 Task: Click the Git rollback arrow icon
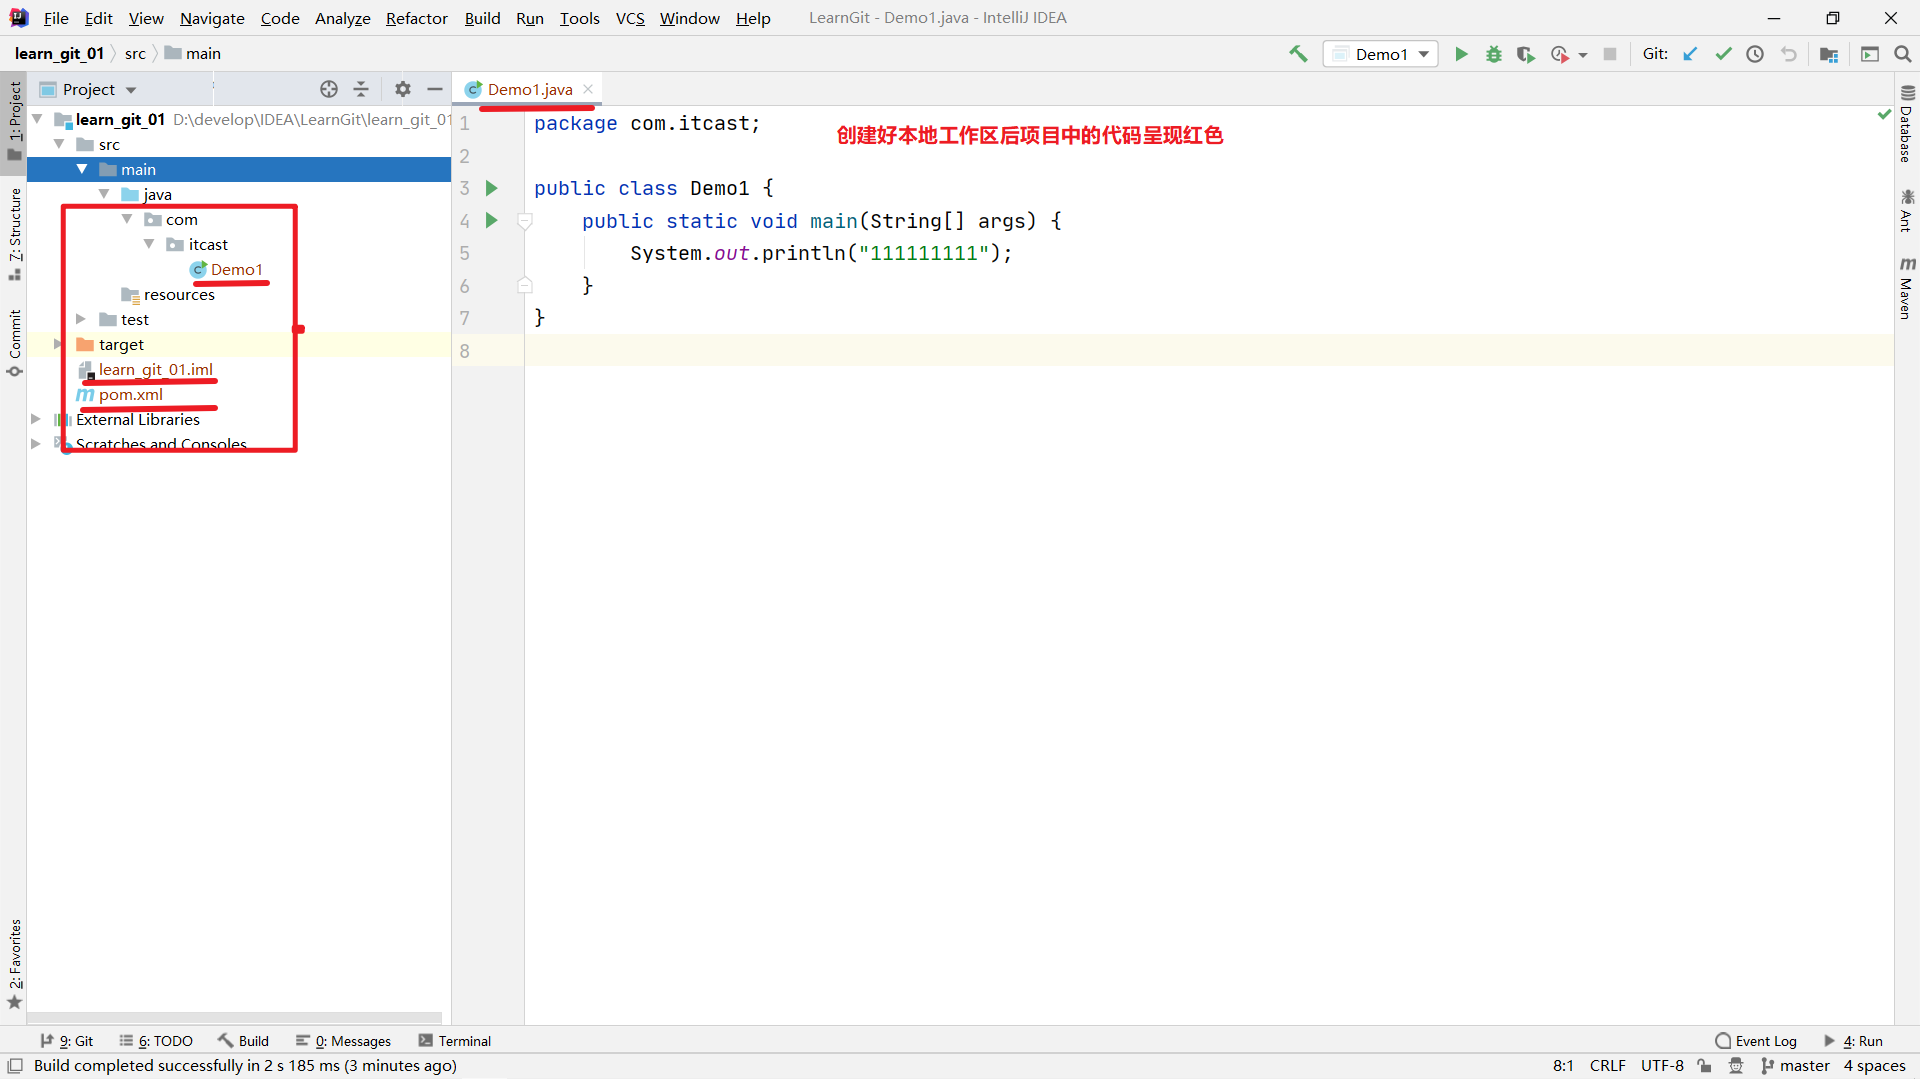click(x=1788, y=54)
